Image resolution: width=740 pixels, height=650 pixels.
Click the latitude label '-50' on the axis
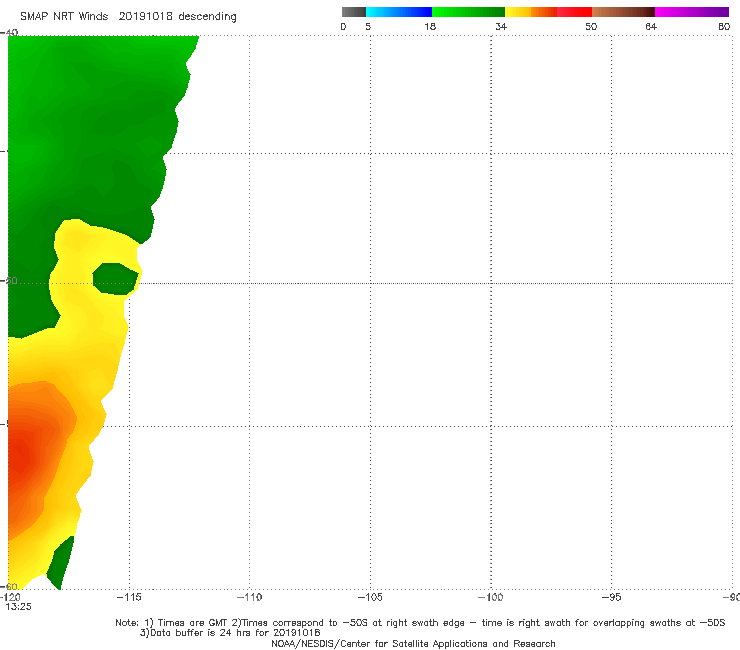[x=9, y=281]
